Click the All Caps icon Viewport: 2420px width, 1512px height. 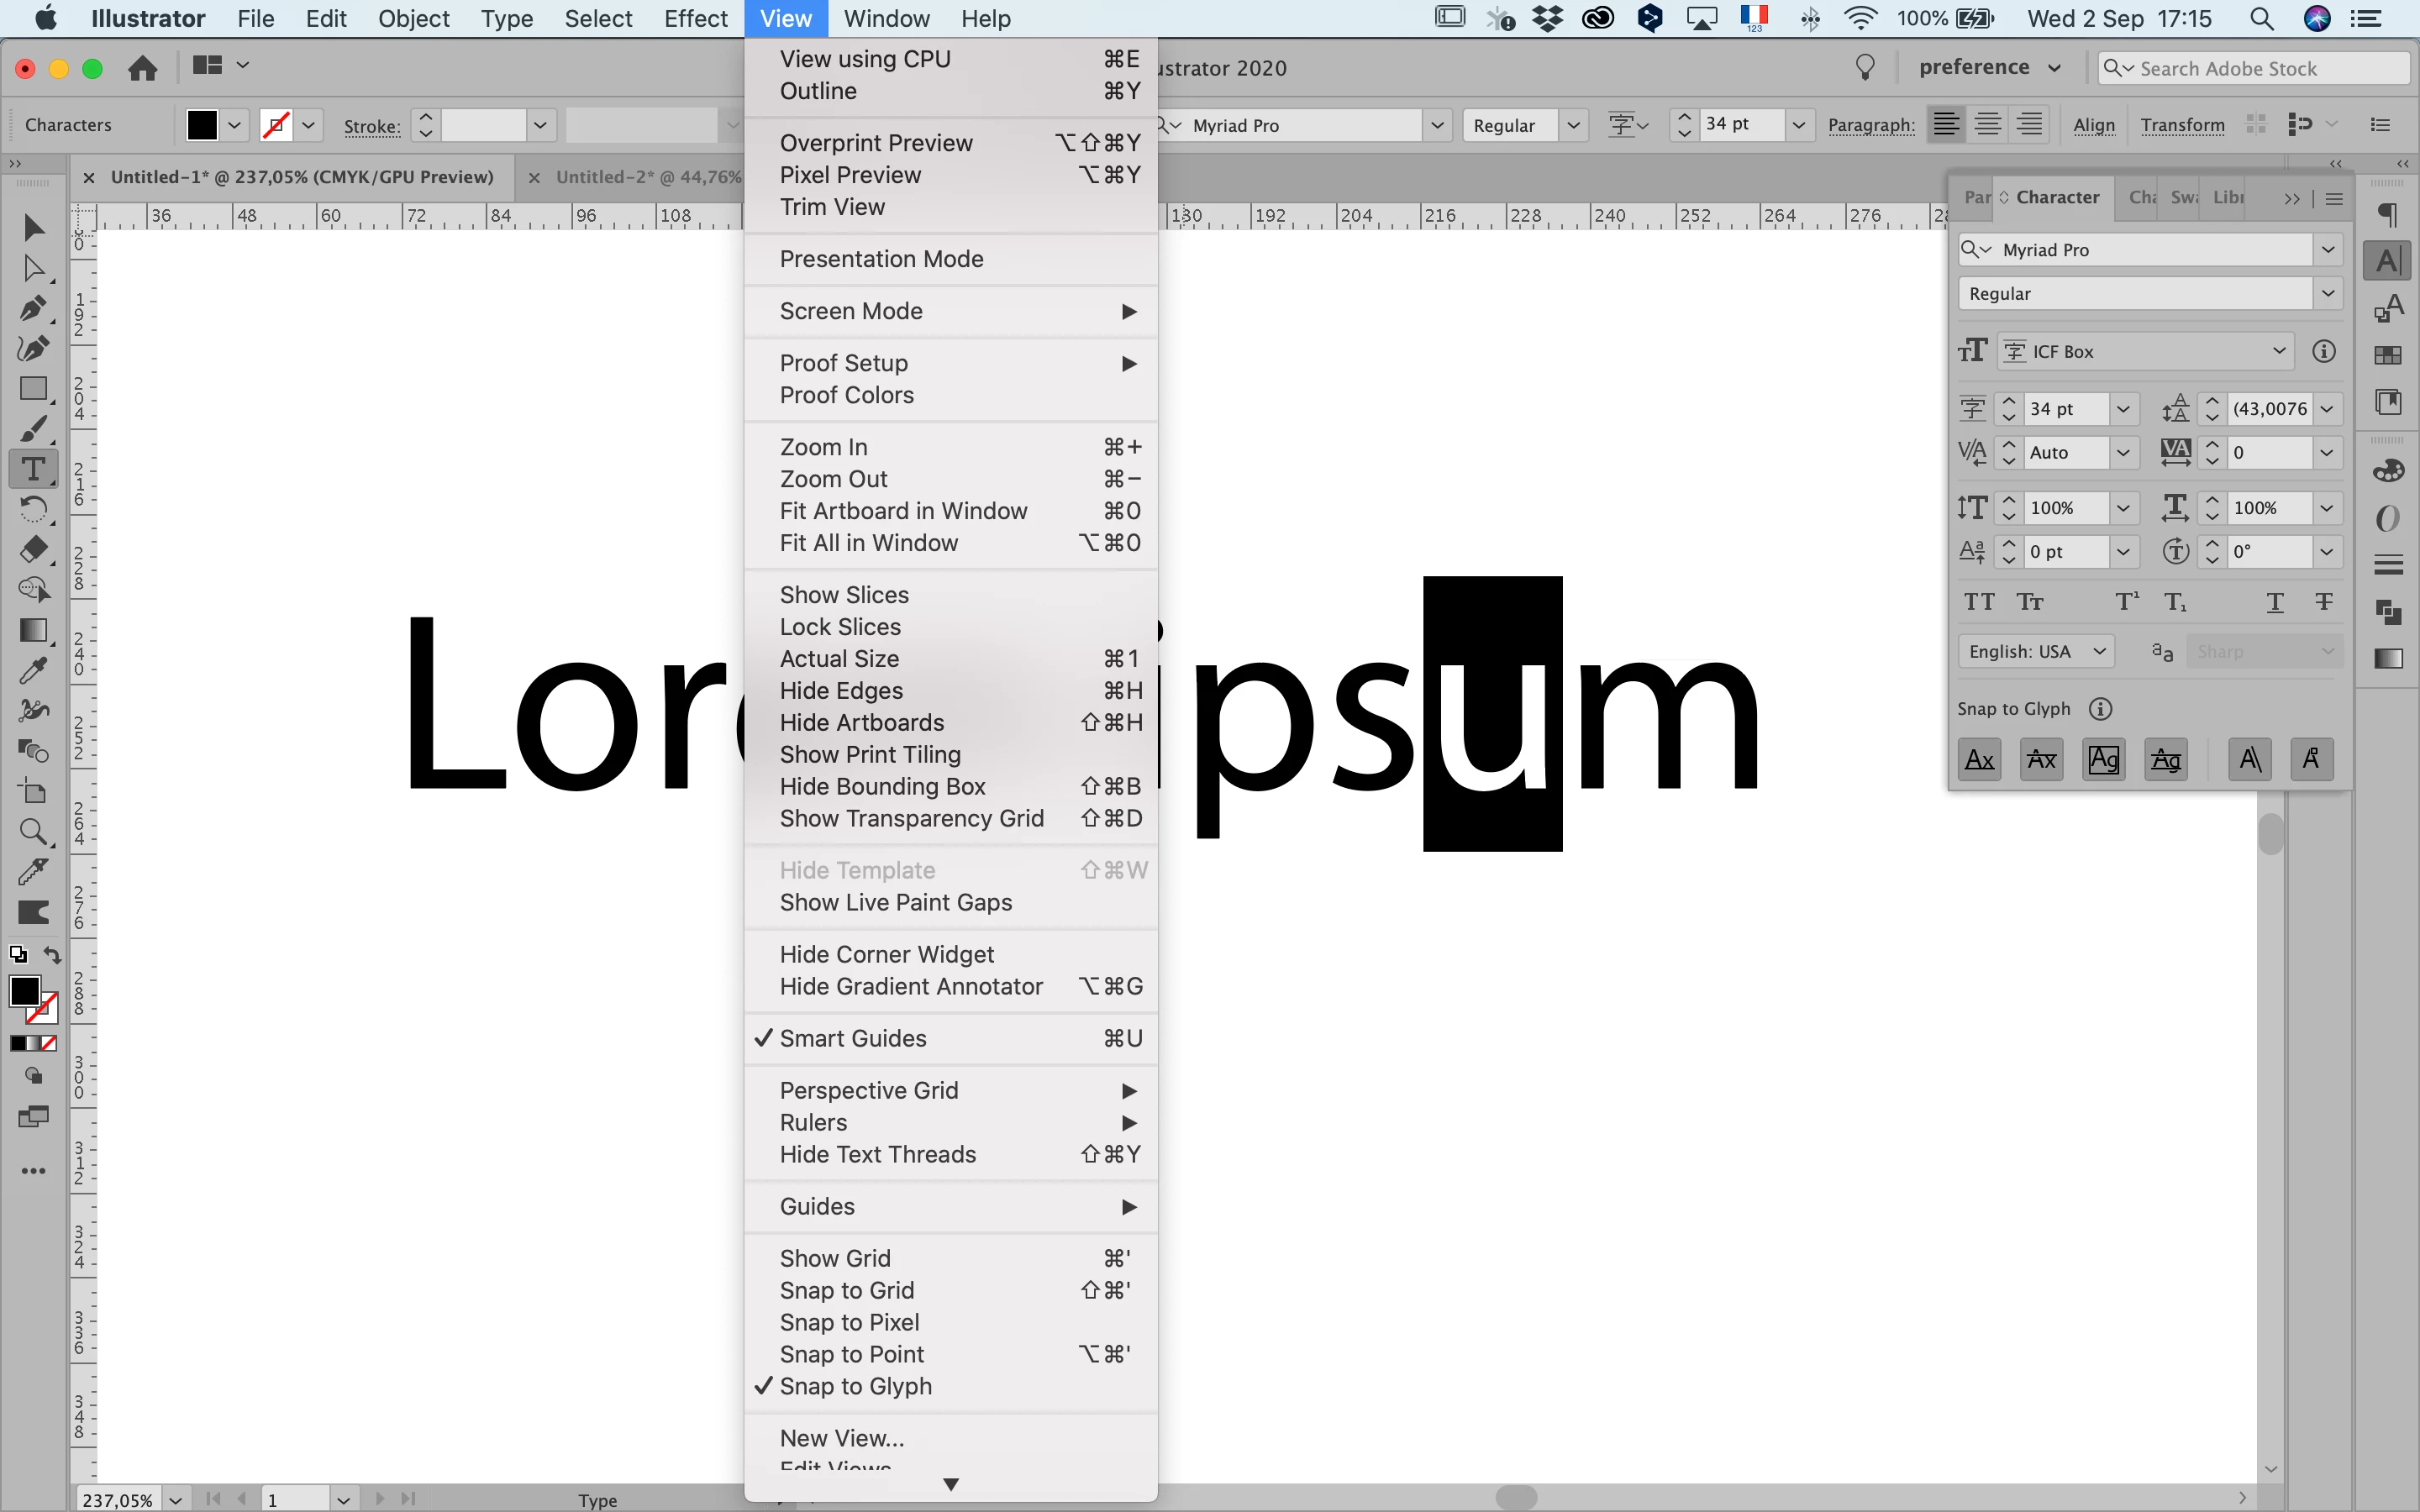(1978, 602)
